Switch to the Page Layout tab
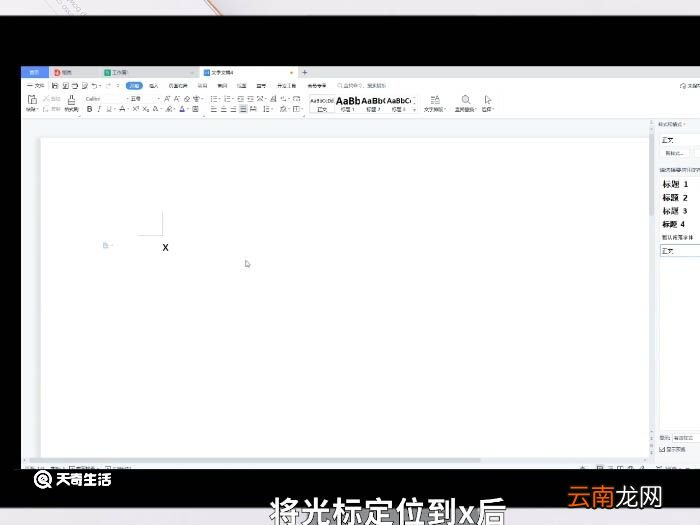The image size is (700, 525). 178,85
